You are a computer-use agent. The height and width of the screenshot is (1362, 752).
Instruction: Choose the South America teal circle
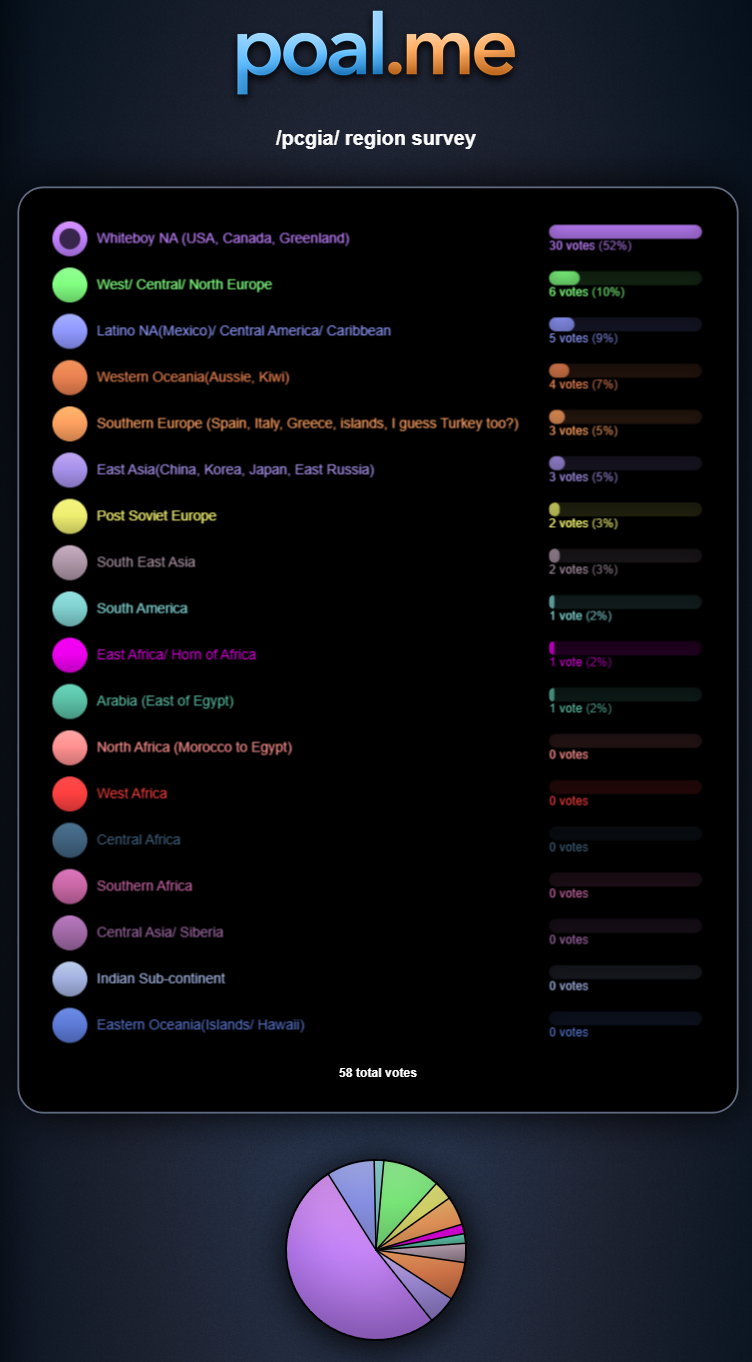(x=70, y=609)
